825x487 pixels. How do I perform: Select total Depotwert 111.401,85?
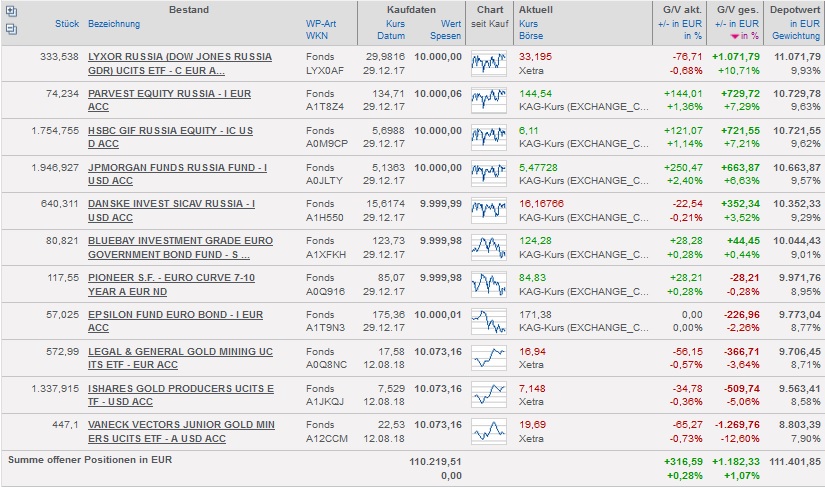point(795,461)
